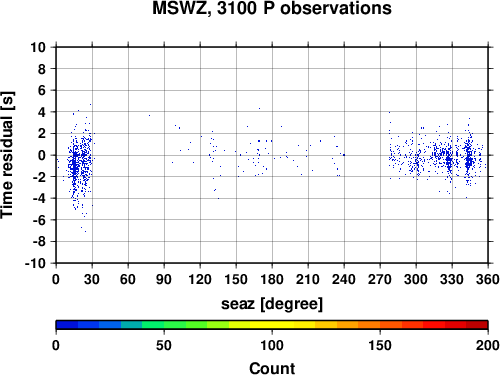This screenshot has width=500, height=375.
Task: Click the dark red colorbar segment at 200
Action: pyautogui.click(x=477, y=325)
